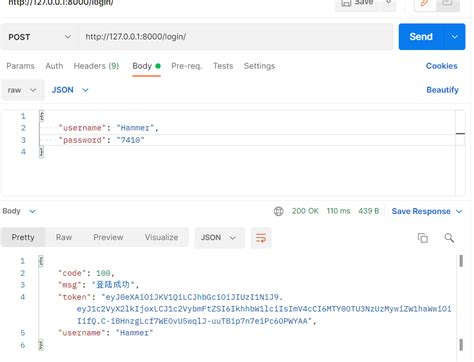The height and width of the screenshot is (362, 474).
Task: Click the comment icon at top right
Action: pyautogui.click(x=448, y=4)
